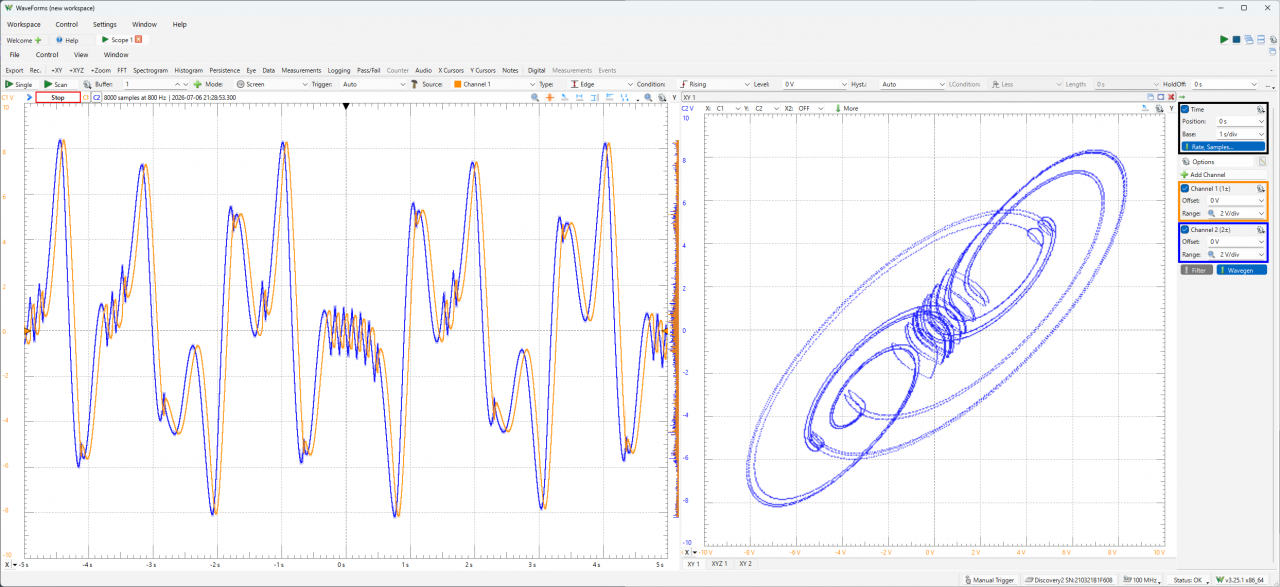Click the blue arrow left of Stop
The height and width of the screenshot is (587, 1280).
(x=29, y=98)
